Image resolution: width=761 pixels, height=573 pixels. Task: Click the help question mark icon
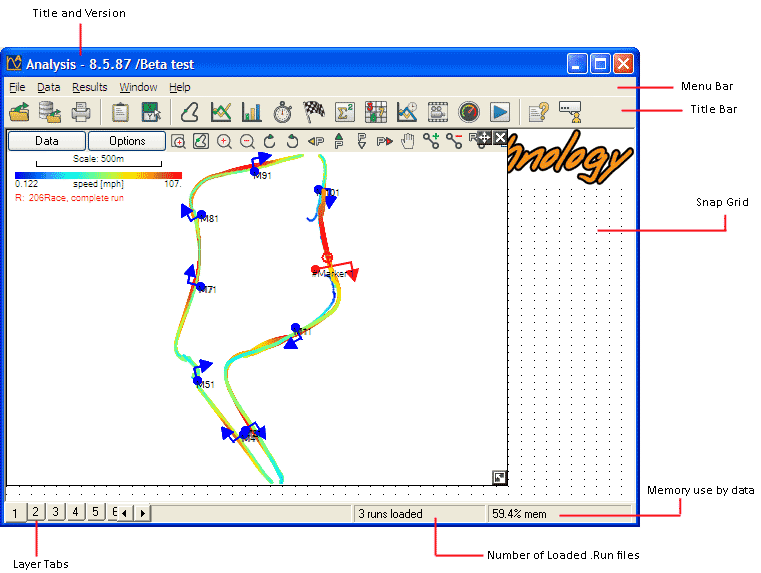click(538, 112)
